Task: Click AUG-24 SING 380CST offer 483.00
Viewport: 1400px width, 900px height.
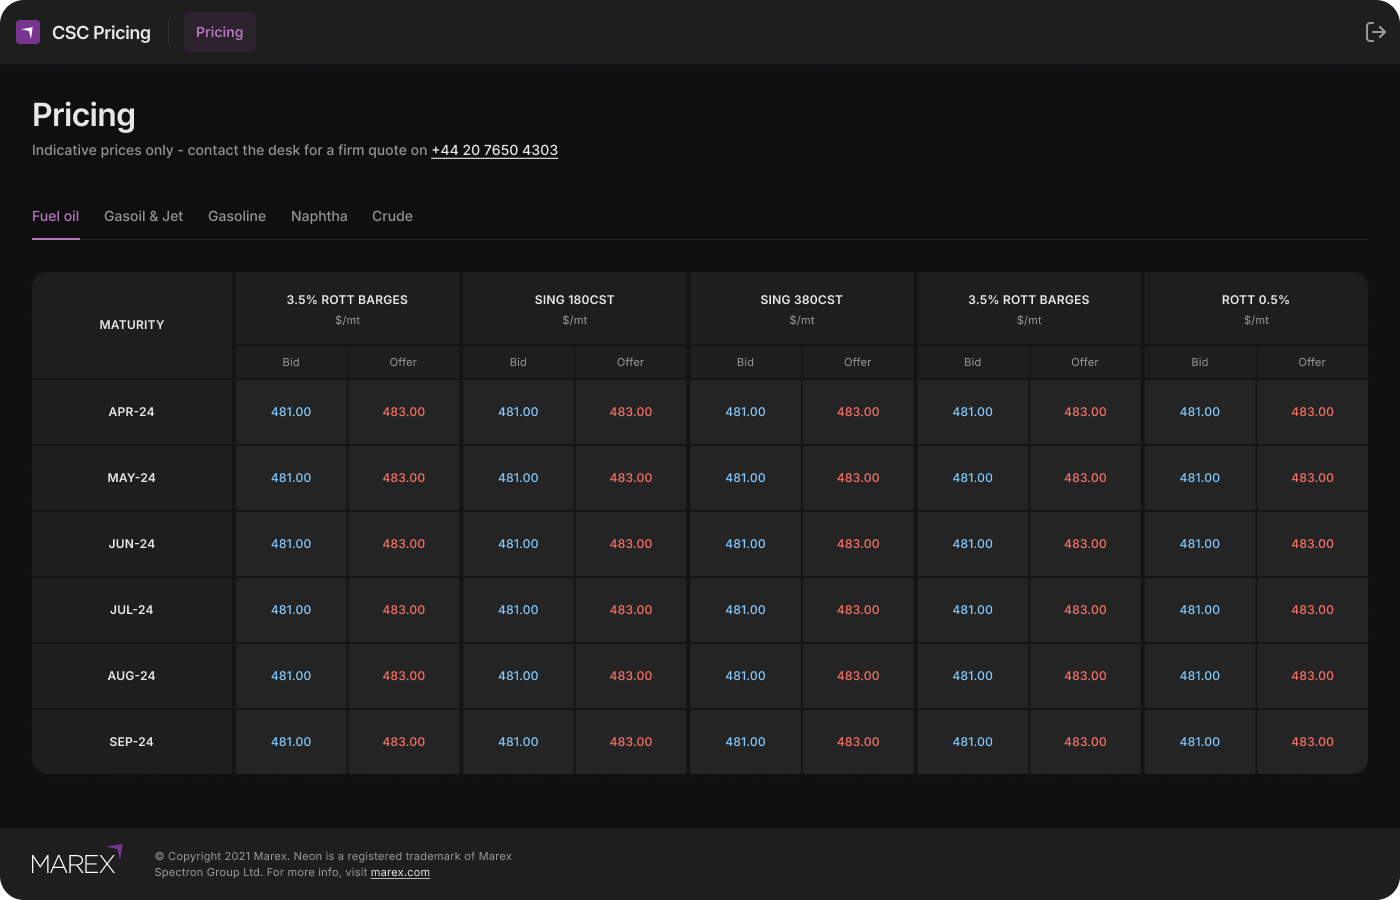Action: coord(858,676)
